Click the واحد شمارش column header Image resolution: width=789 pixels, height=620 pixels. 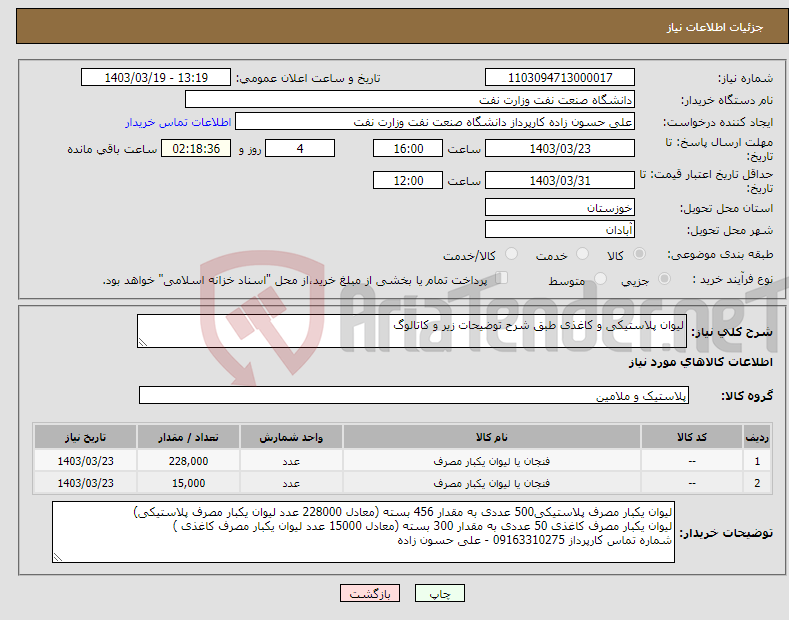(291, 437)
